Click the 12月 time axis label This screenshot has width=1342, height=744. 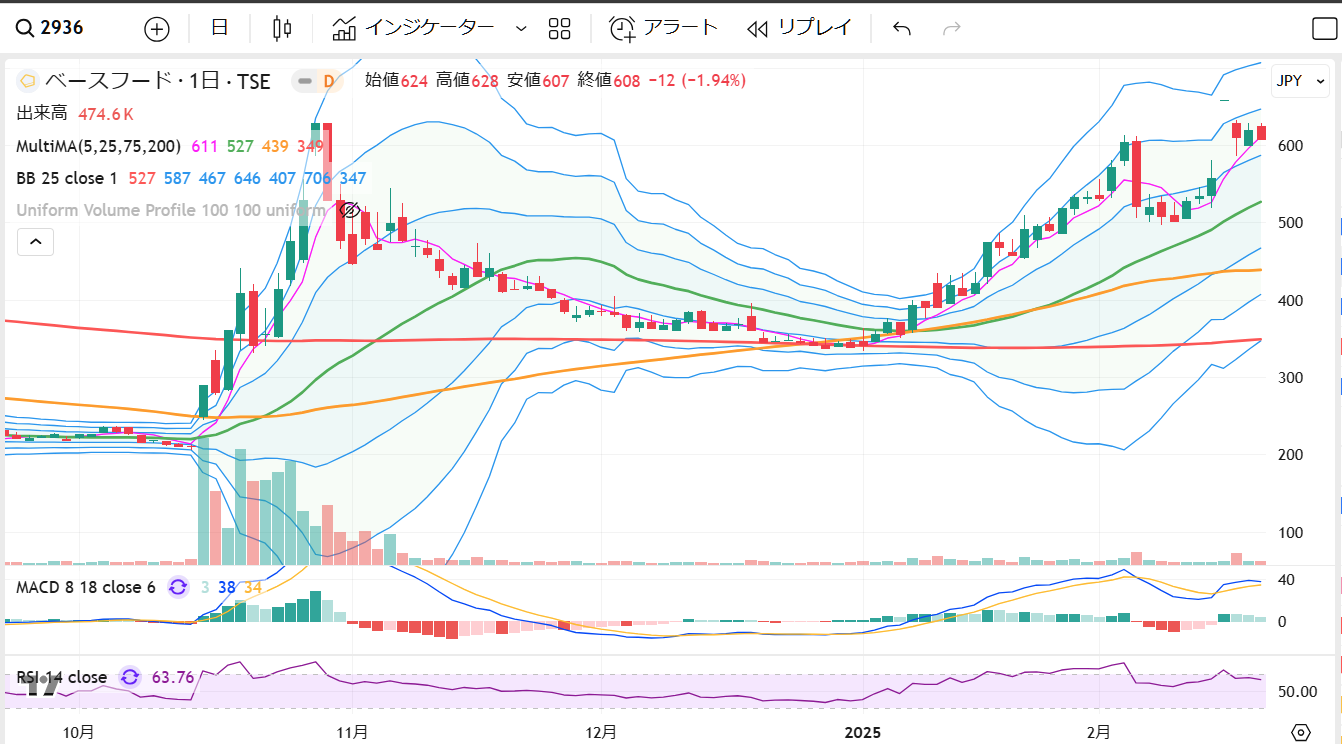601,732
